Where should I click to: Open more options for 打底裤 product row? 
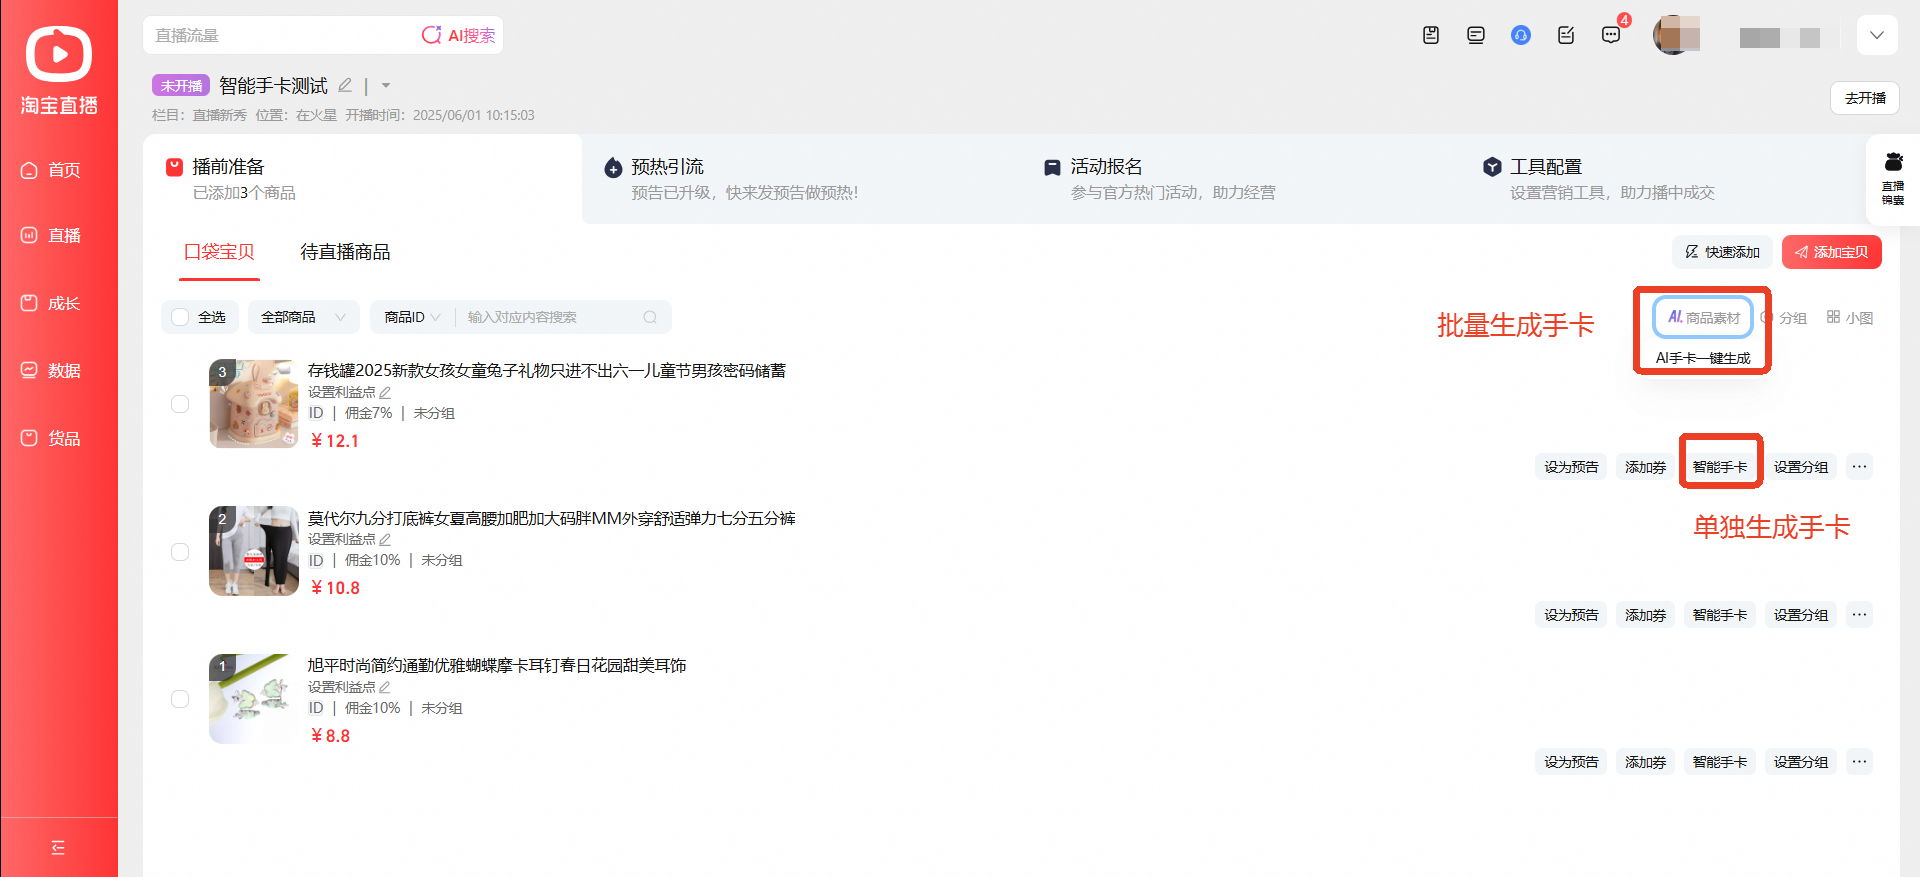point(1859,614)
